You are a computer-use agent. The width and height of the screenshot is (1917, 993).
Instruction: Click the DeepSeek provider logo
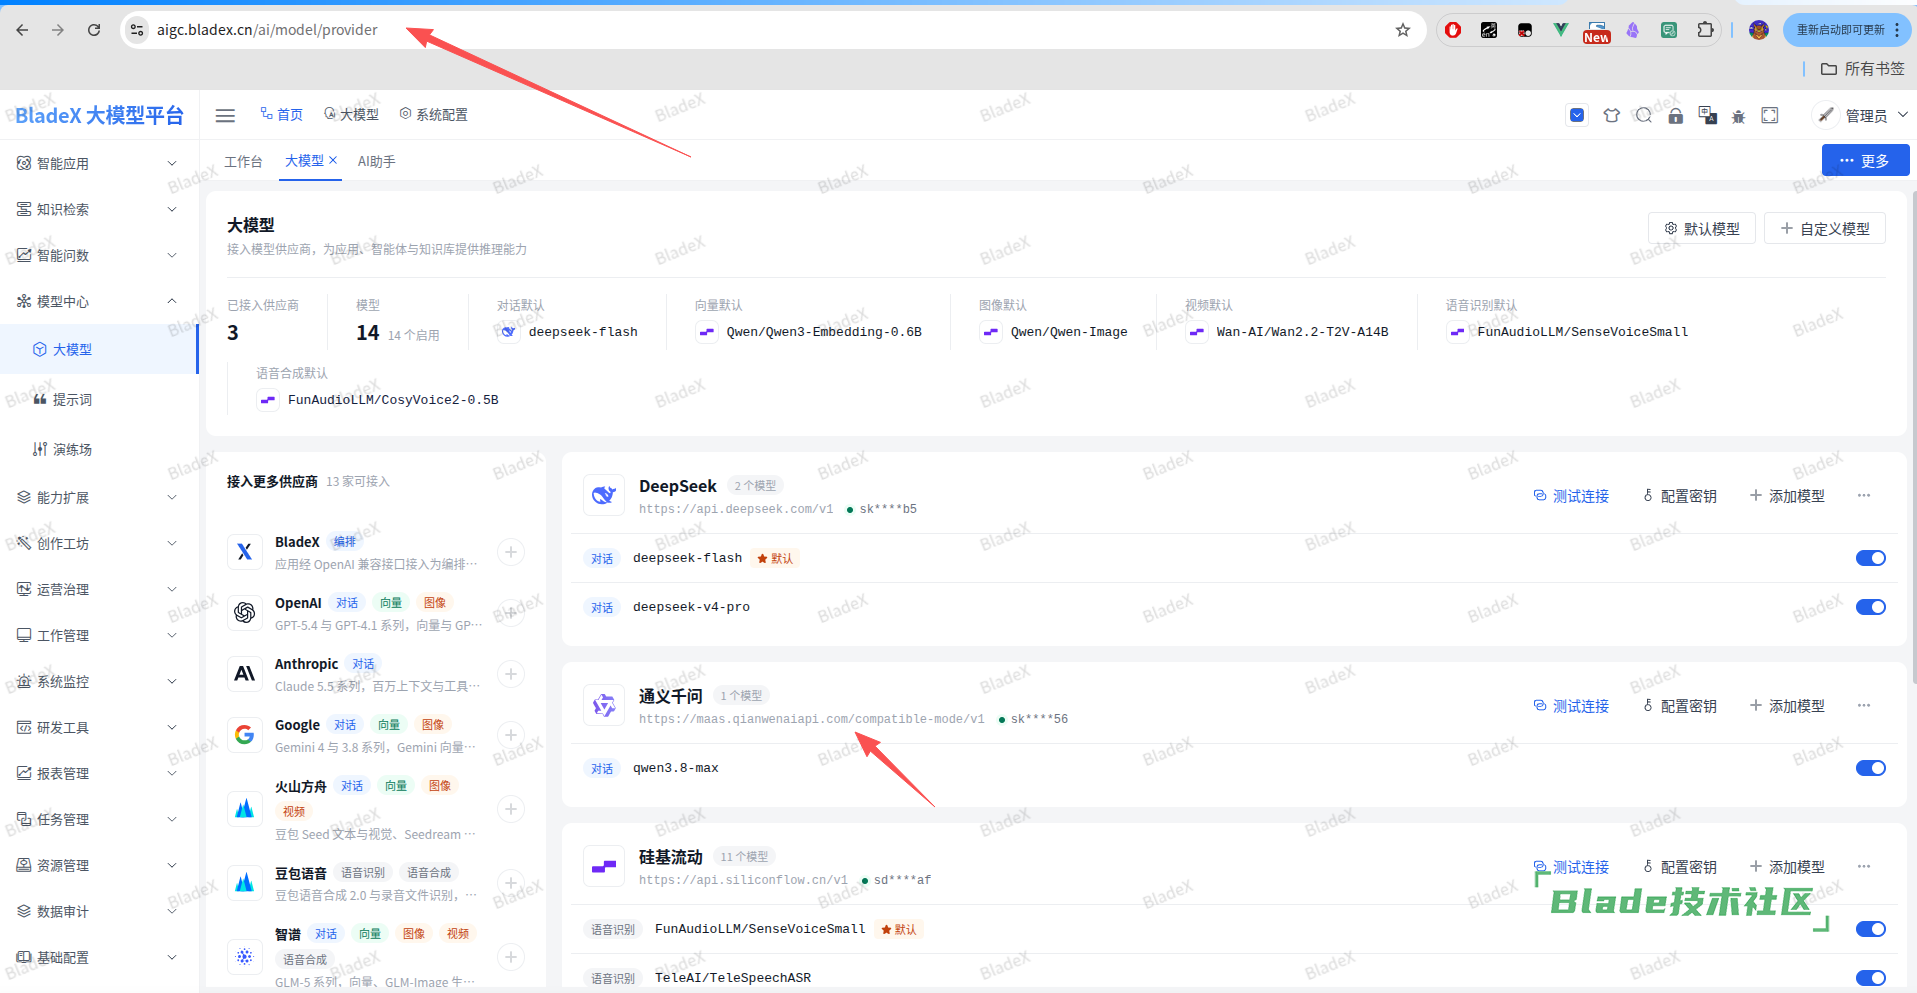(x=604, y=495)
